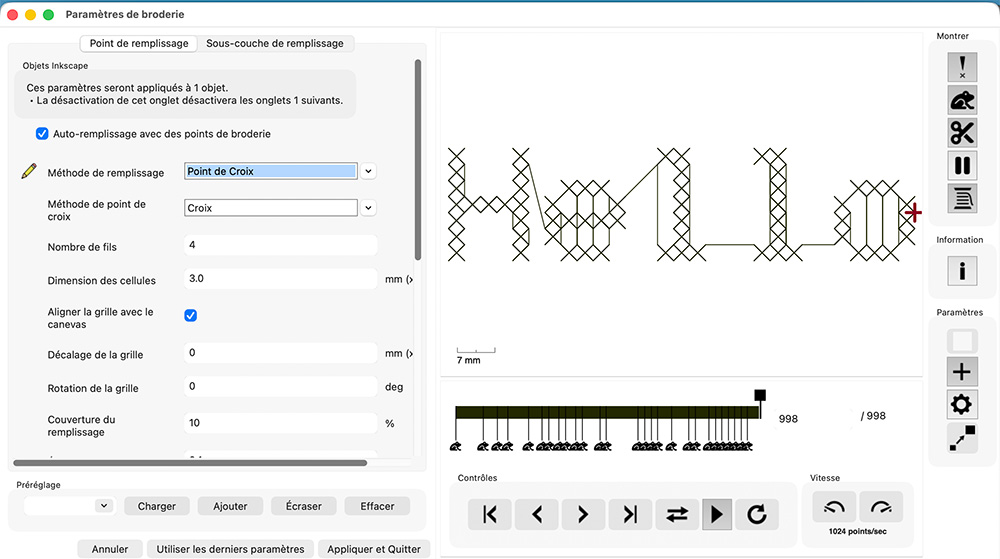Screen dimensions: 1000x559
Task: Click the horizontal scrollbar under parameters
Action: (x=190, y=463)
